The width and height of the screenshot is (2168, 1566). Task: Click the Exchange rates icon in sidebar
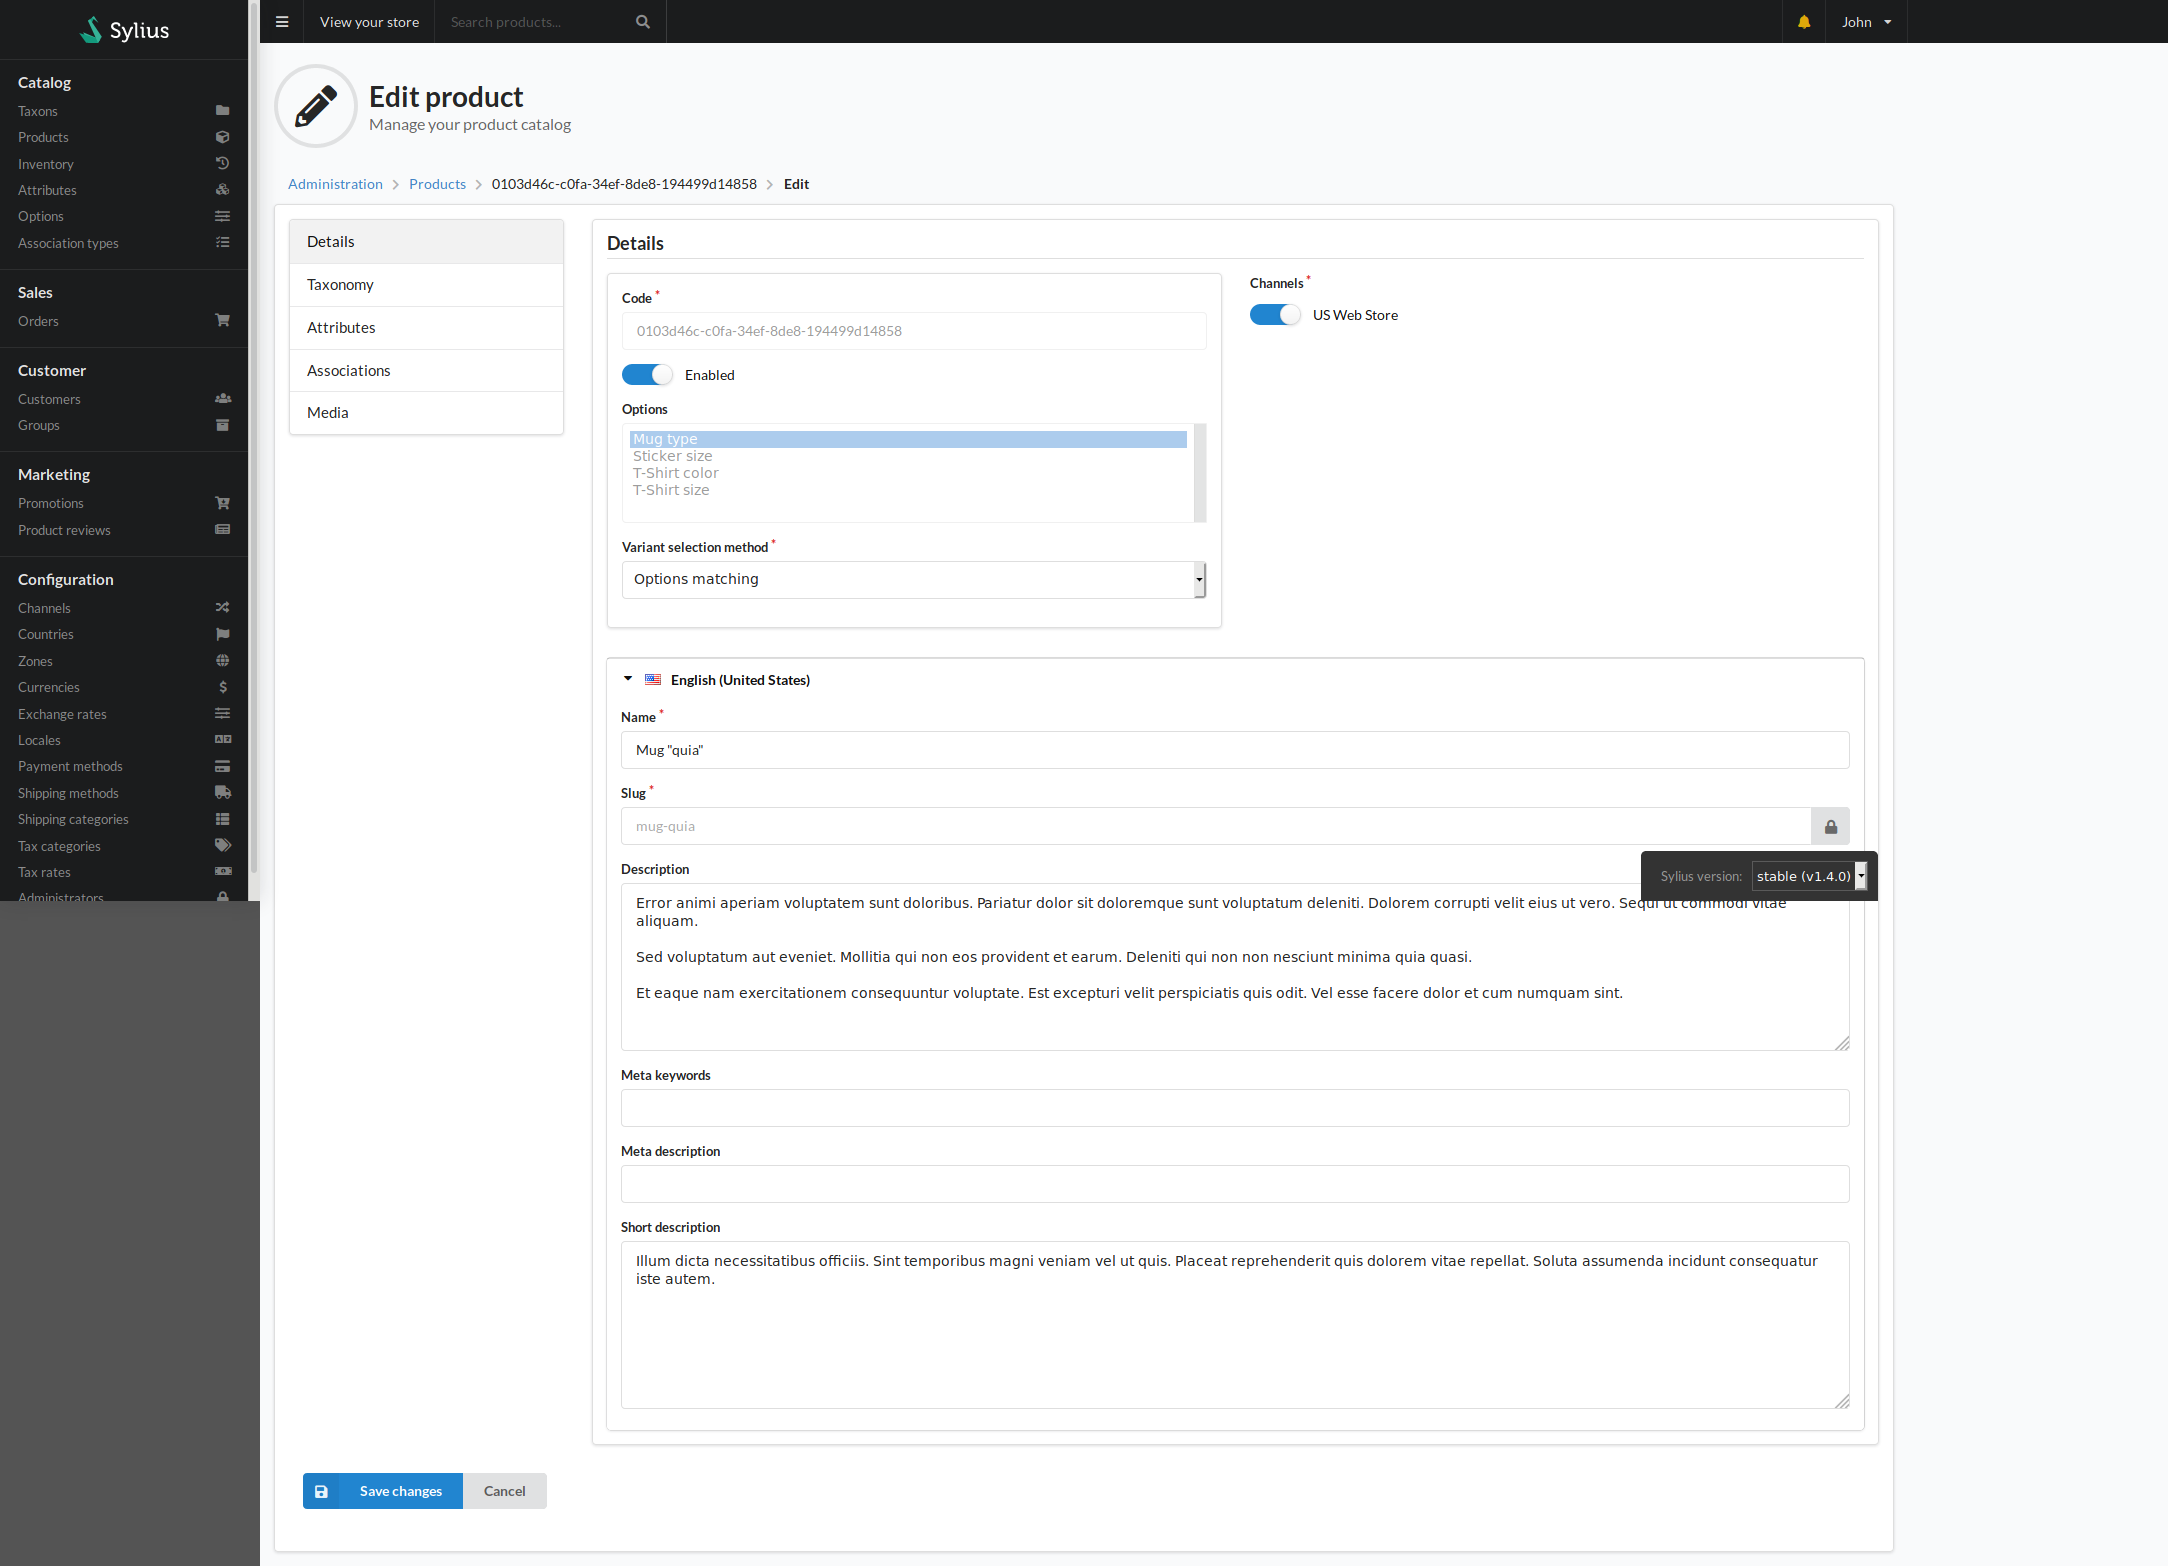[222, 714]
